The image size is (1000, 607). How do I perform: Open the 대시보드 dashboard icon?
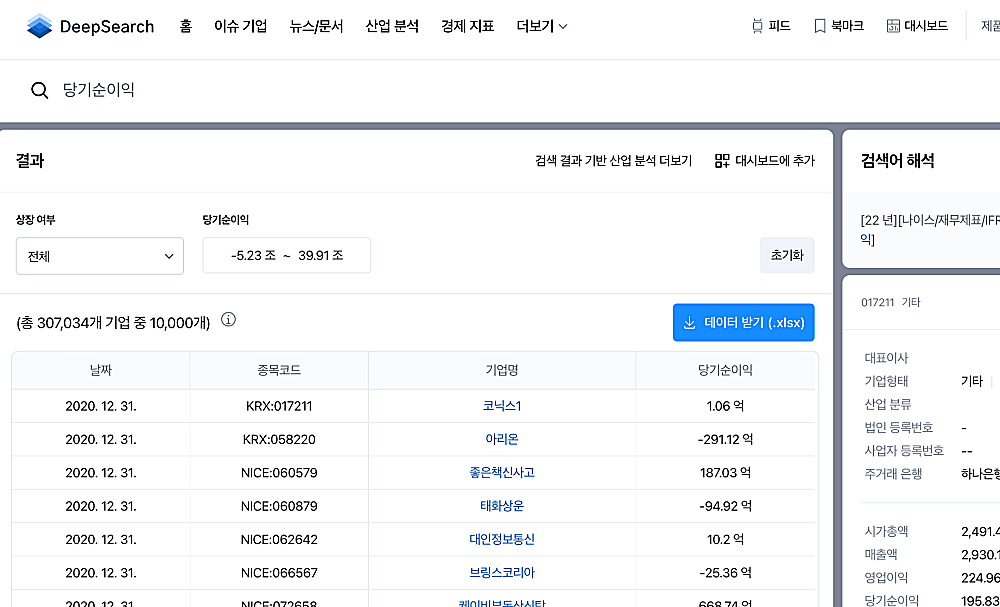(893, 26)
